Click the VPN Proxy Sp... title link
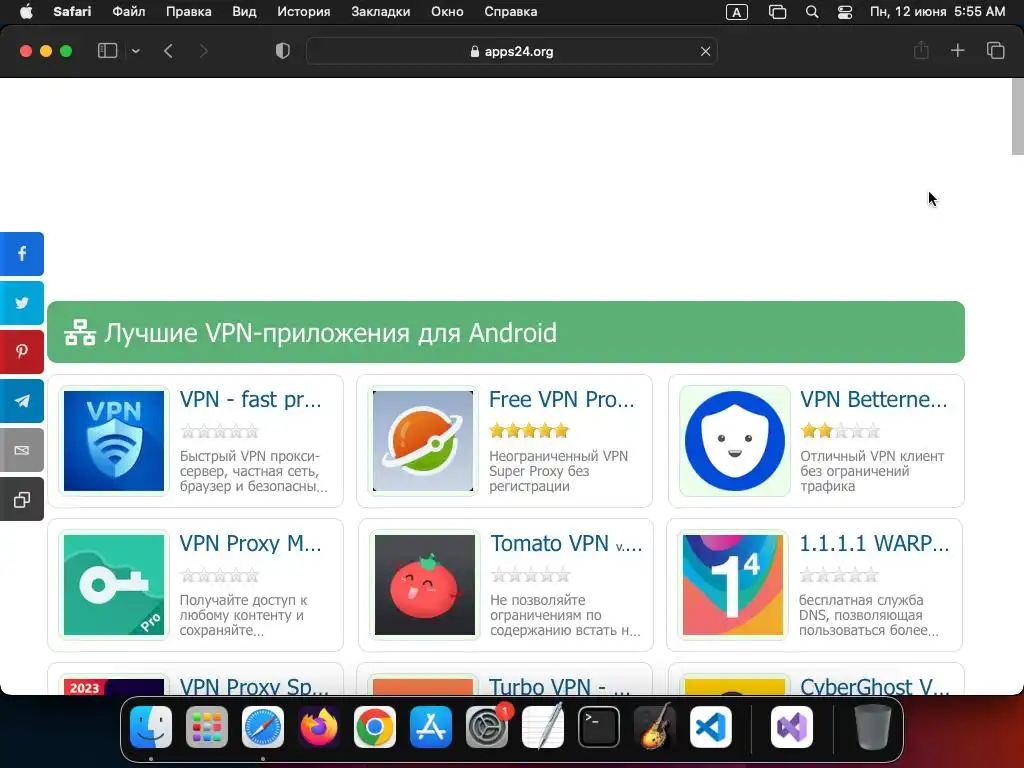Viewport: 1024px width, 768px height. click(254, 686)
